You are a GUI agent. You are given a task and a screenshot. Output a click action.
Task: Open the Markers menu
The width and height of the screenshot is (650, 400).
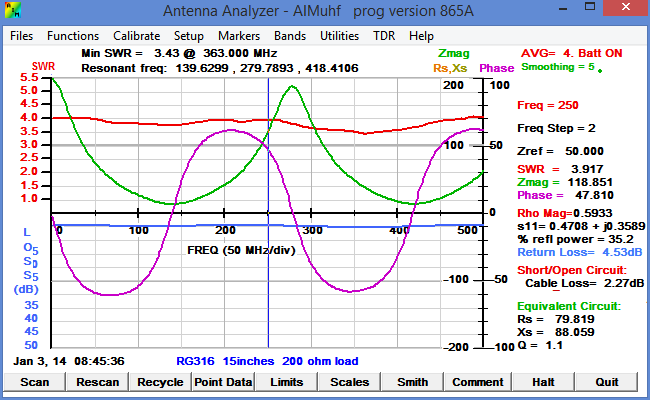tap(239, 35)
